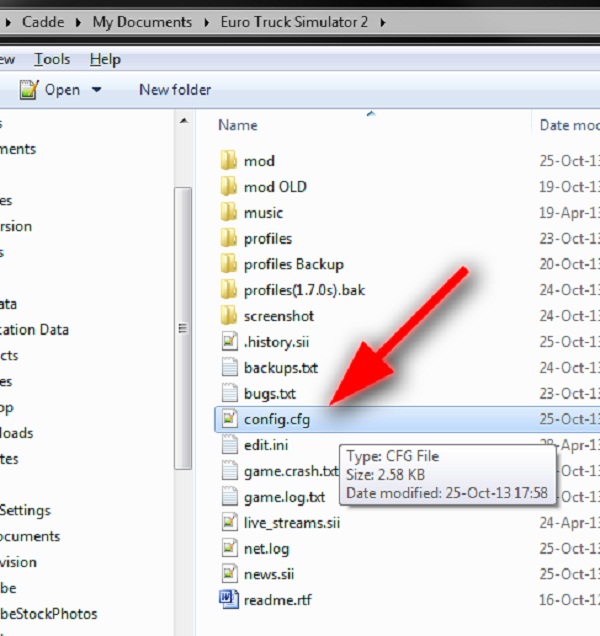Screen dimensions: 600x636
Task: Select the mod folder icon
Action: tap(229, 161)
